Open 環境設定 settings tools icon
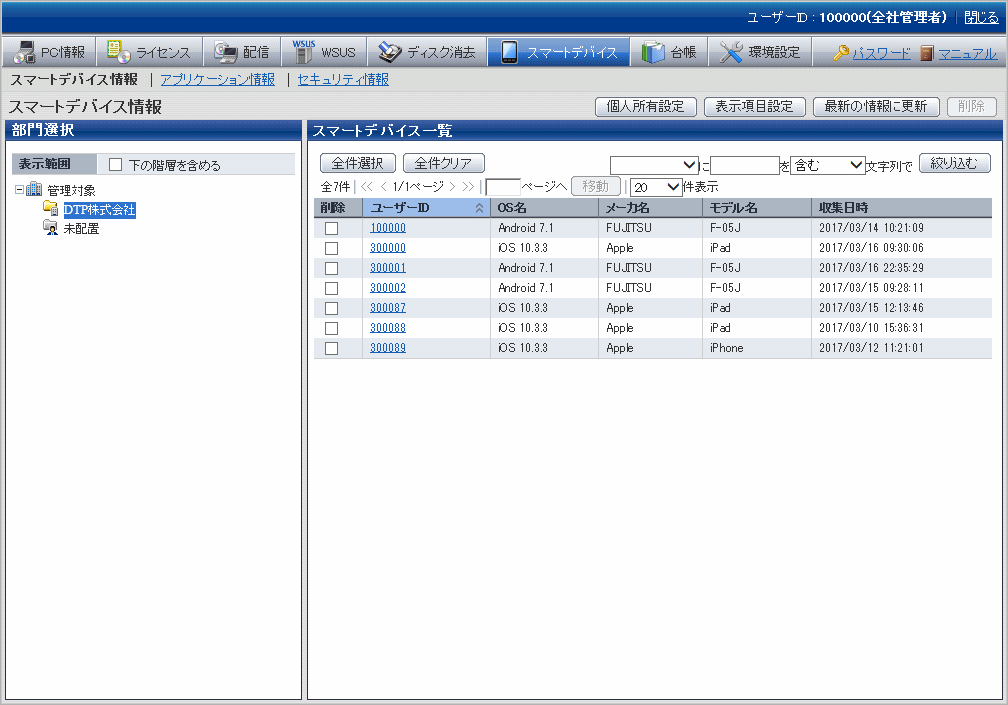The height and width of the screenshot is (705, 1008). tap(731, 52)
